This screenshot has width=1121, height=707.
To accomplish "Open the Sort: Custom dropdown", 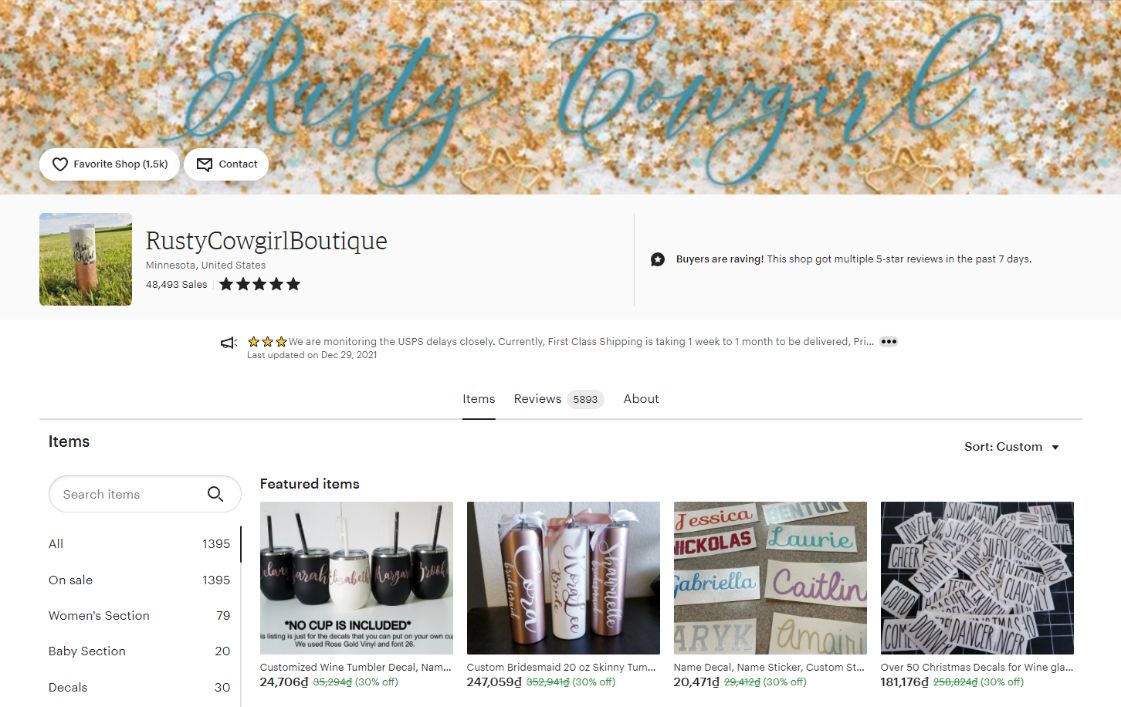I will click(1011, 447).
